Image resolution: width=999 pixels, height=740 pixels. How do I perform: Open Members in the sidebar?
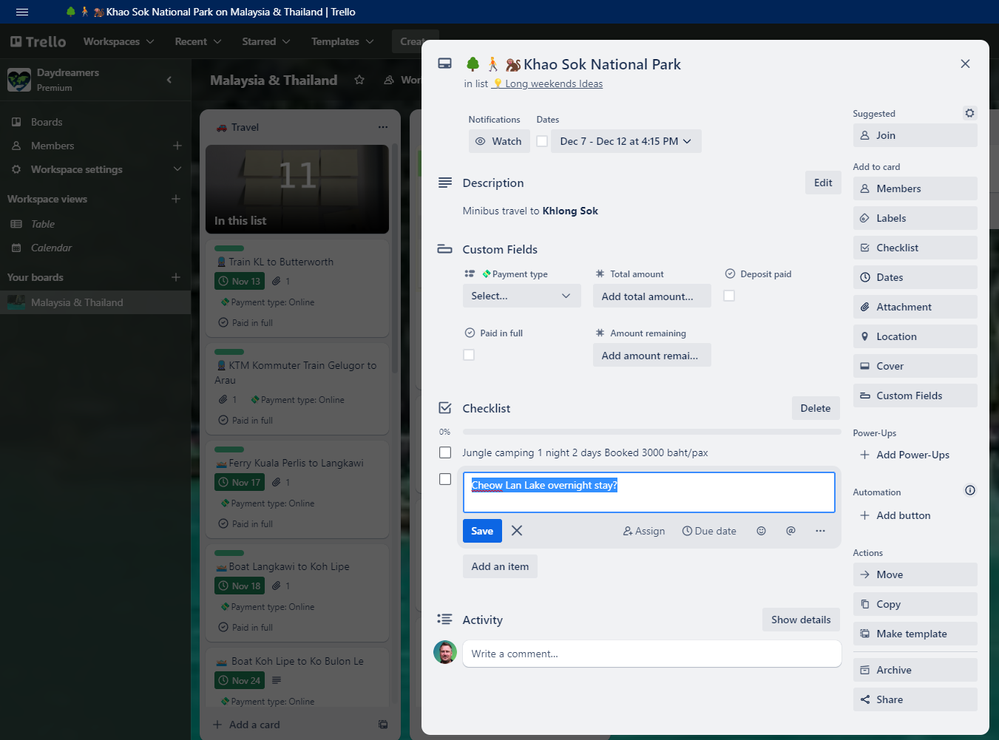(52, 145)
